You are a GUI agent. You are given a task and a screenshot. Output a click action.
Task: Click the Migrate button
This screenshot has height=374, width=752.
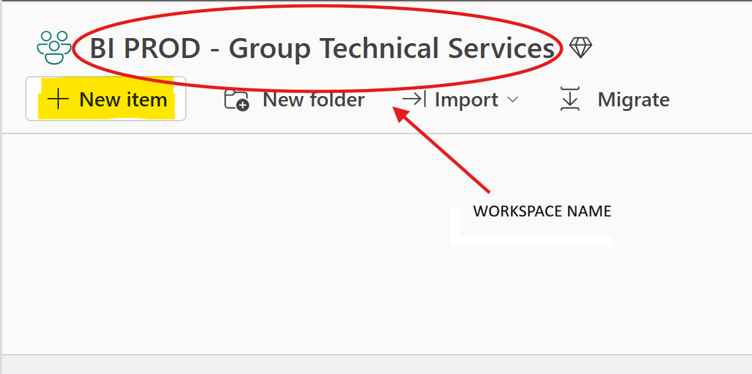614,100
